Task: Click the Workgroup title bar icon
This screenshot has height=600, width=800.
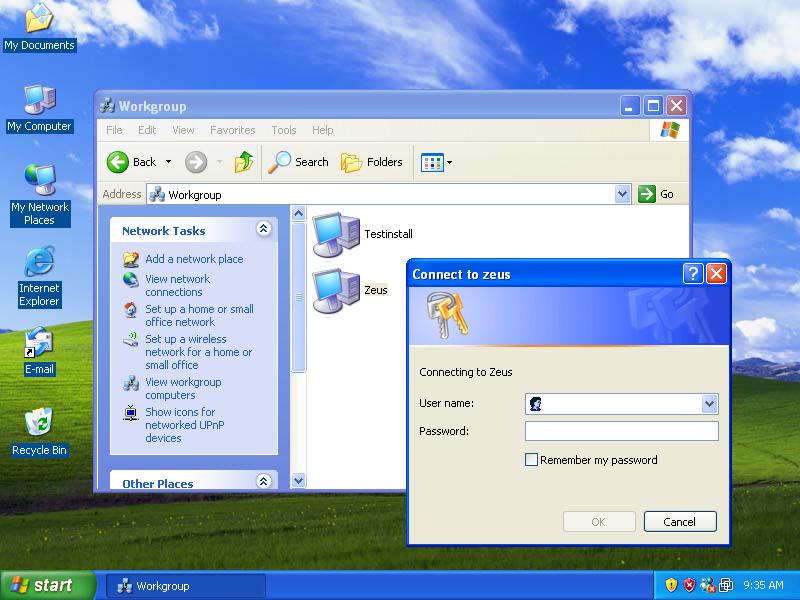Action: coord(107,106)
